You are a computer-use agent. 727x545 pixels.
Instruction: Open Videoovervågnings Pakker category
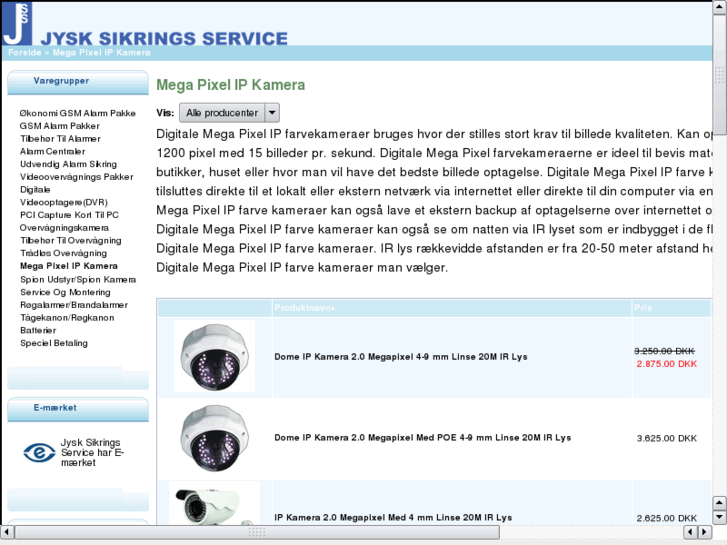[77, 177]
